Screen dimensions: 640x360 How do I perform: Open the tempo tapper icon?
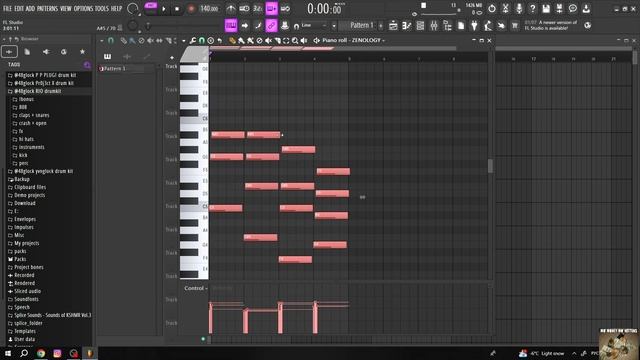(x=488, y=26)
